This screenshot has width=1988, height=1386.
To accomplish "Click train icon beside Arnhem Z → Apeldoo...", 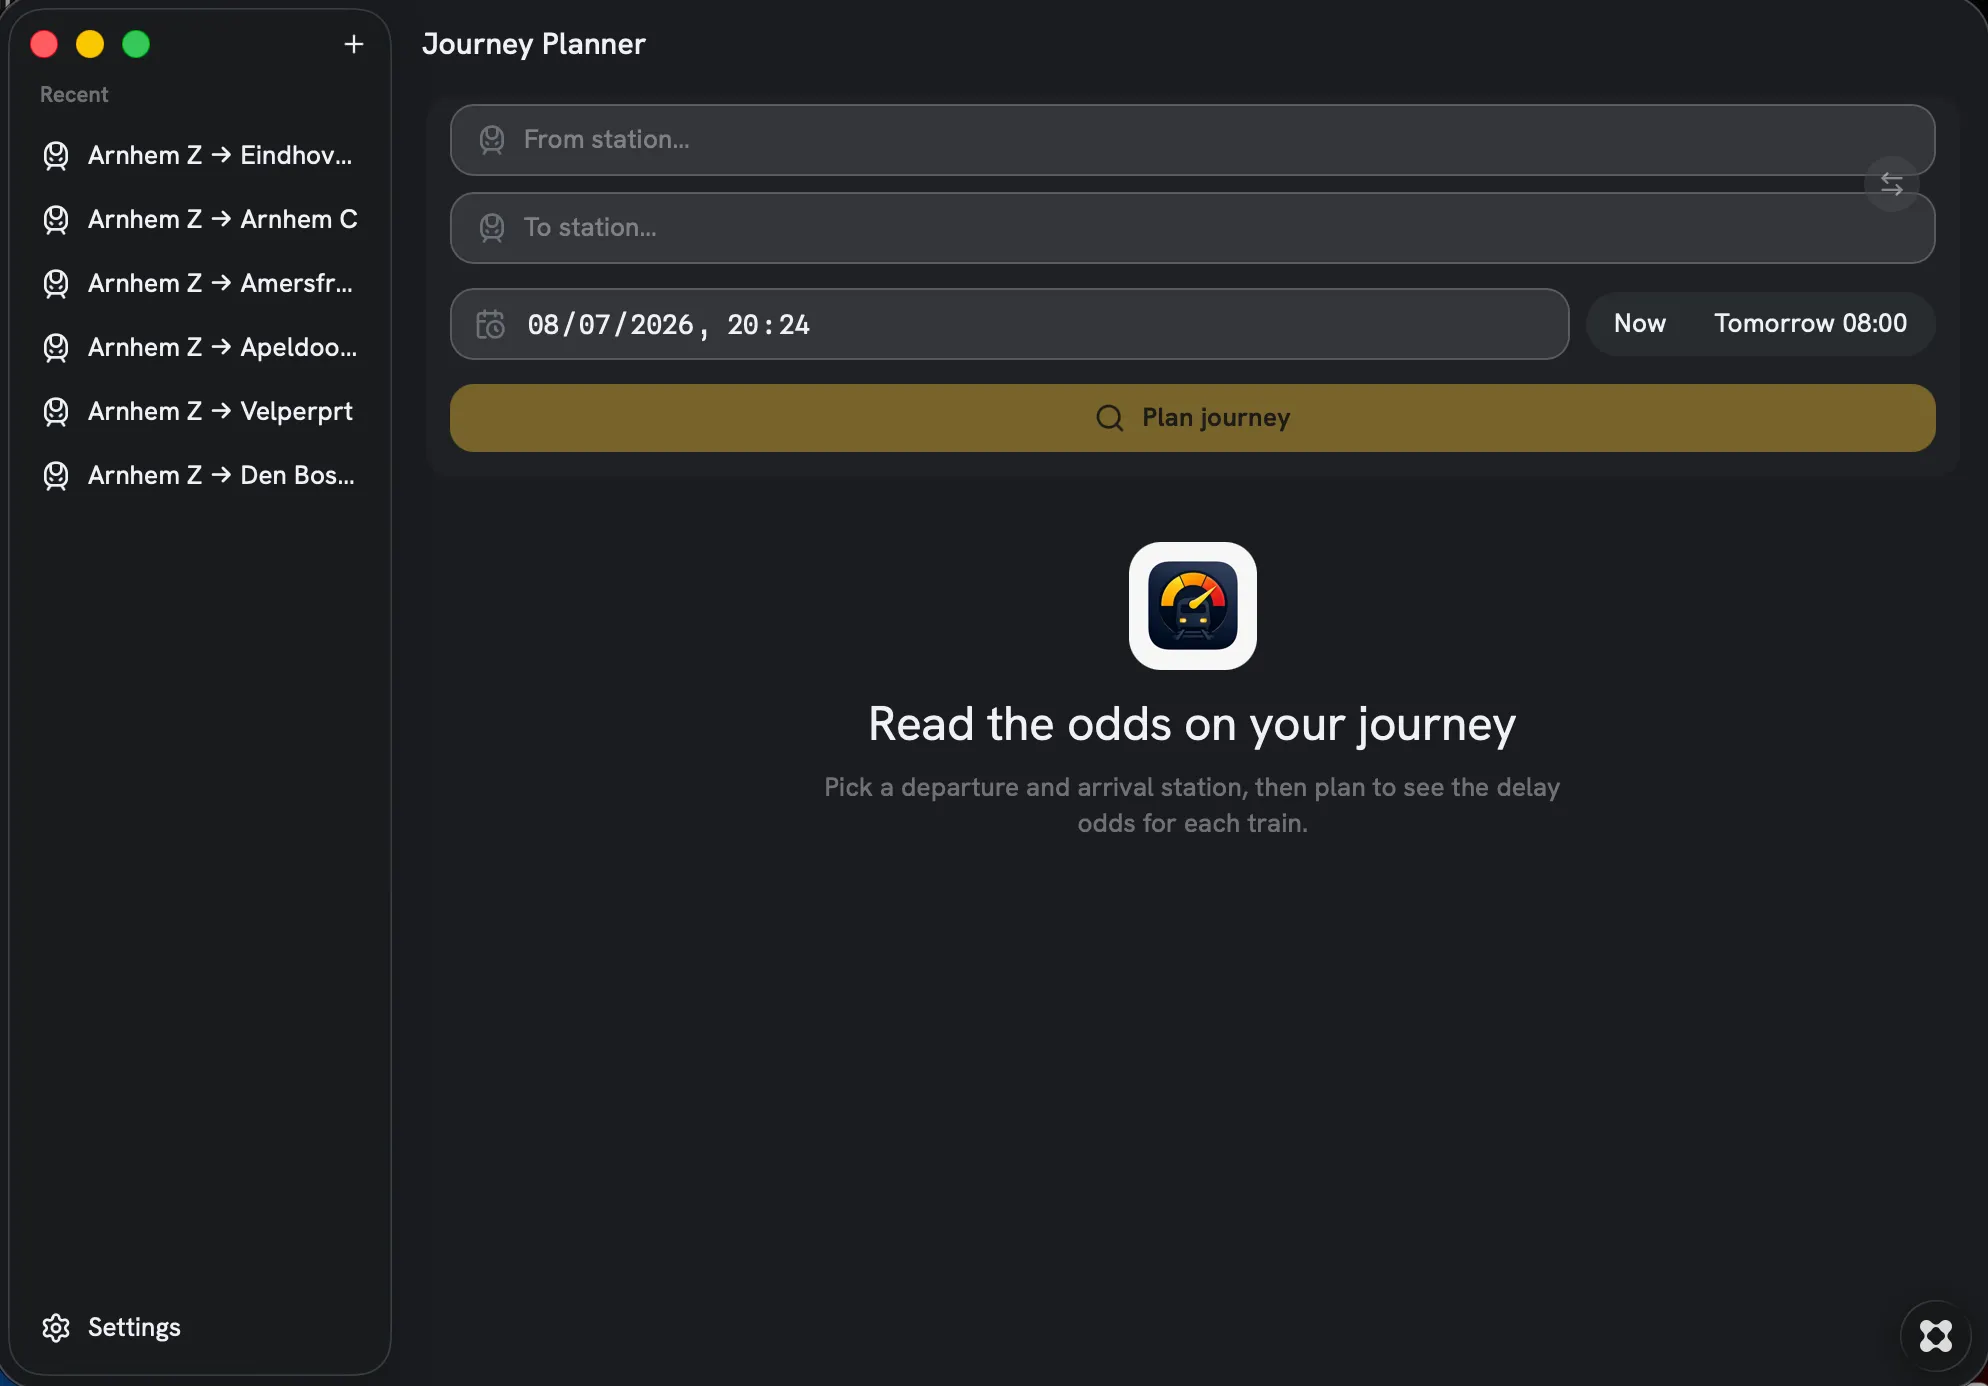I will point(56,348).
